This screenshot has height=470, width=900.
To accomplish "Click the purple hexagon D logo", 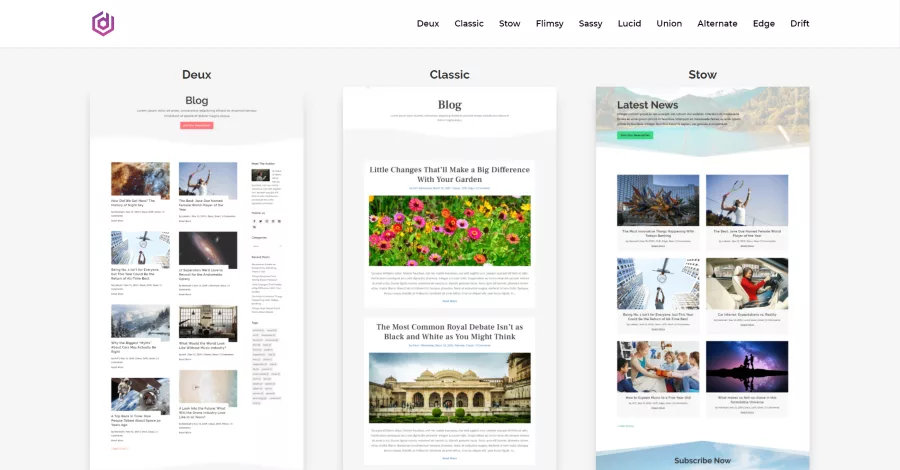I will pyautogui.click(x=103, y=24).
